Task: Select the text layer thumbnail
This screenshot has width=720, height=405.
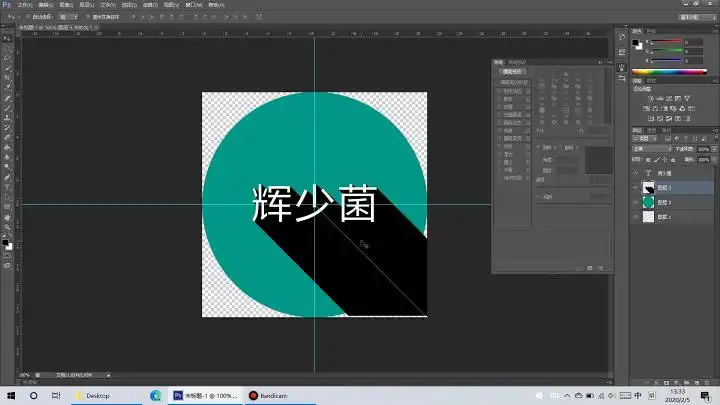Action: [x=648, y=172]
